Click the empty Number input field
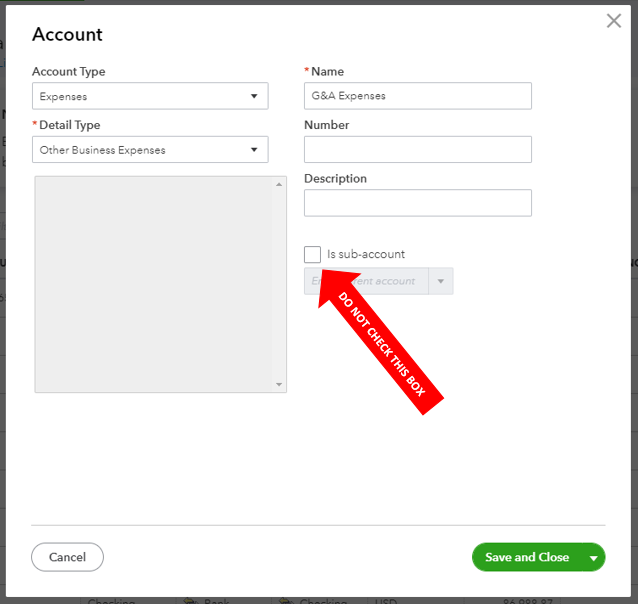Viewport: 638px width, 604px height. point(417,149)
